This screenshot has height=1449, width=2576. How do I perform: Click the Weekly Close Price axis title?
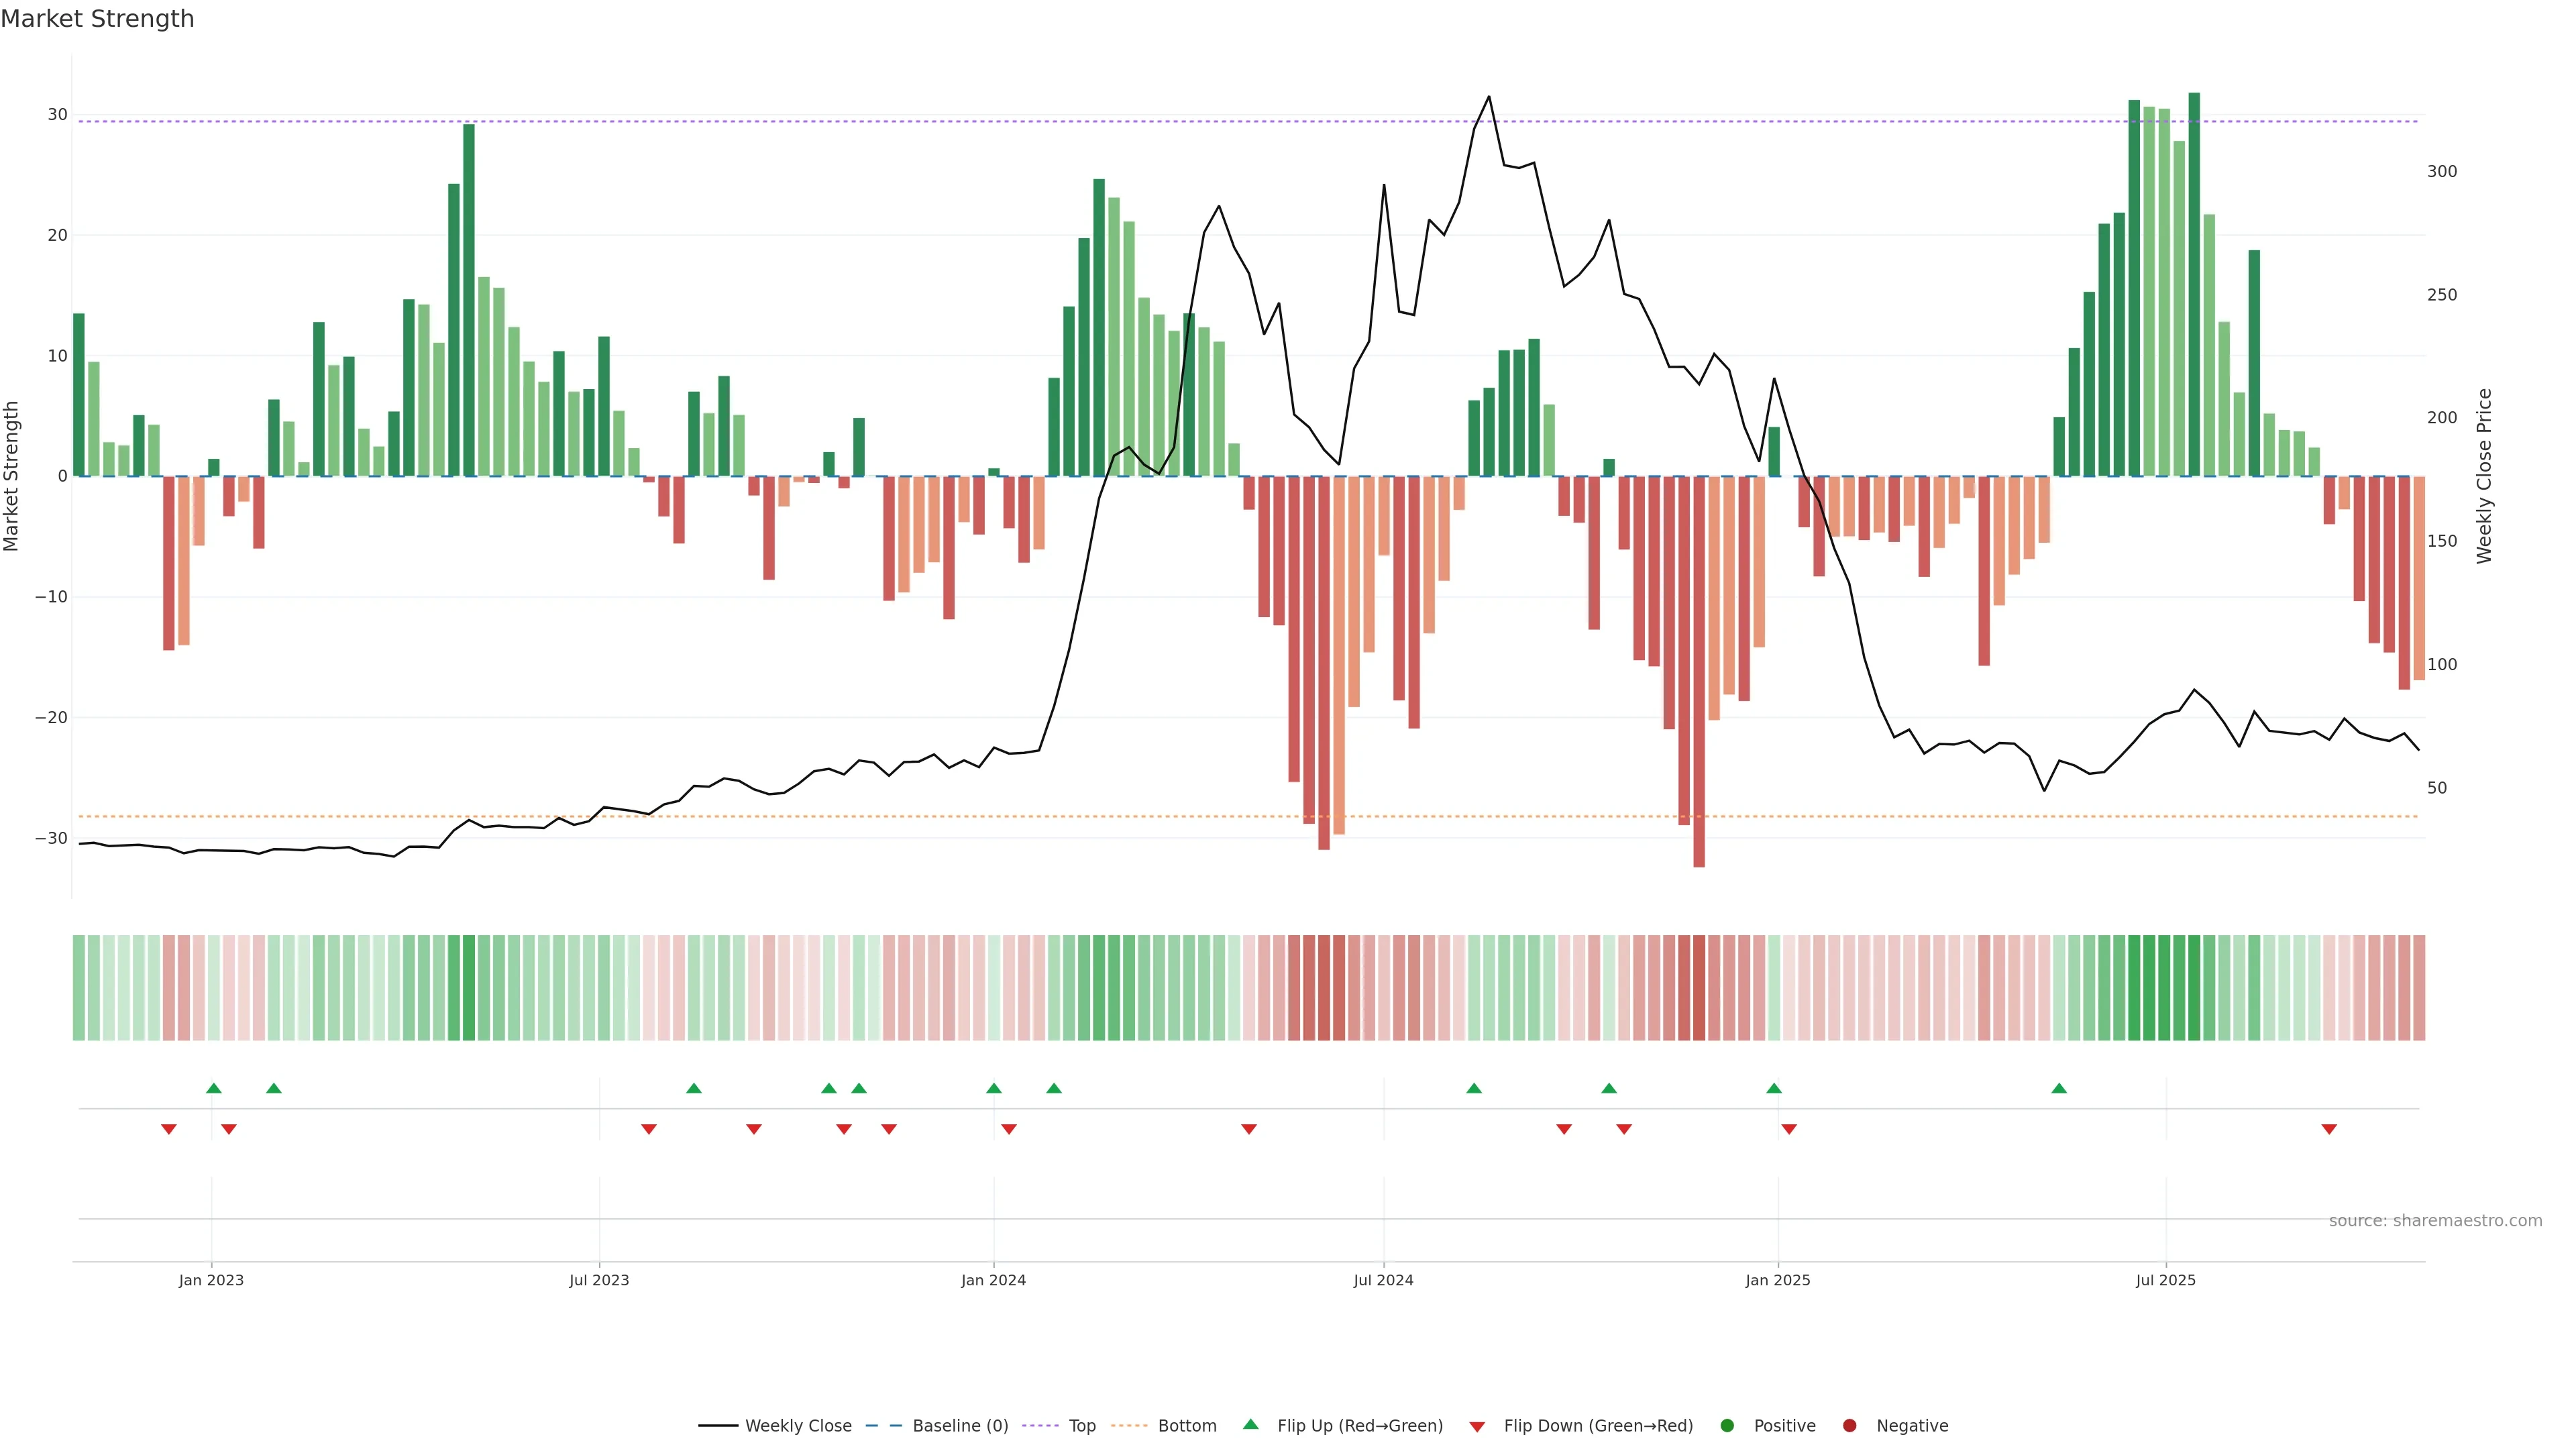[2484, 476]
